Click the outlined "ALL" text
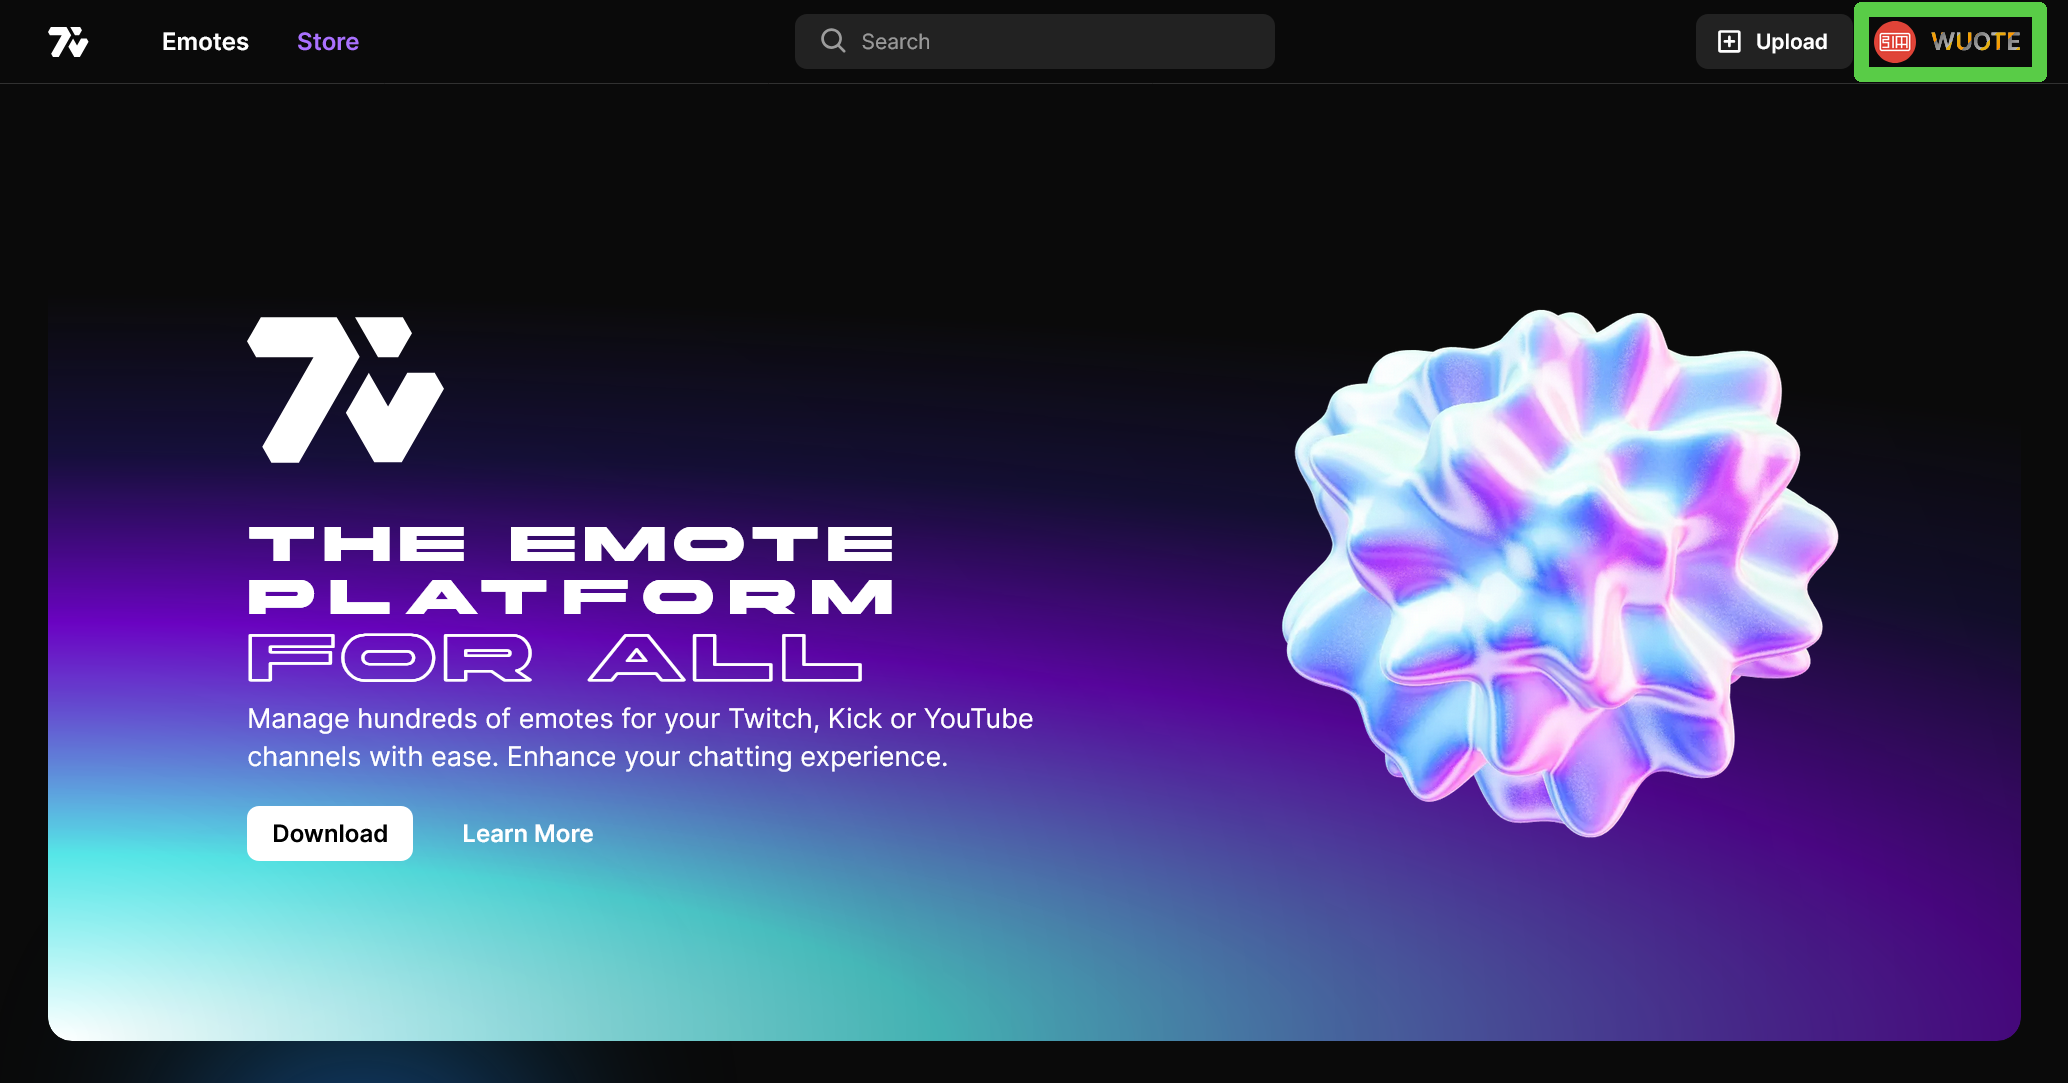2068x1083 pixels. point(725,658)
